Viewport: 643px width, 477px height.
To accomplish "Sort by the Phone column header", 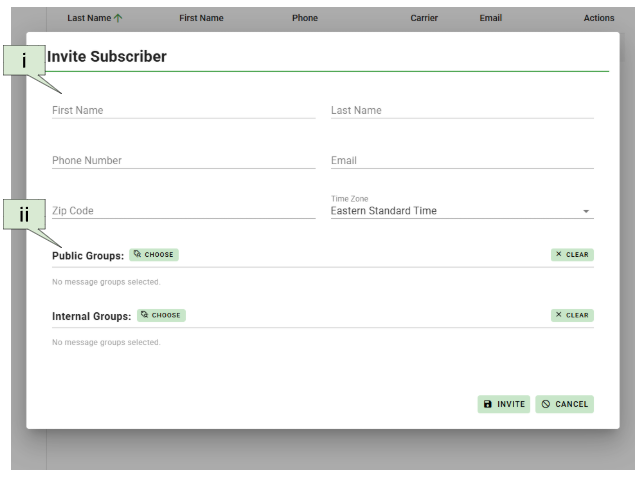I will click(x=304, y=18).
